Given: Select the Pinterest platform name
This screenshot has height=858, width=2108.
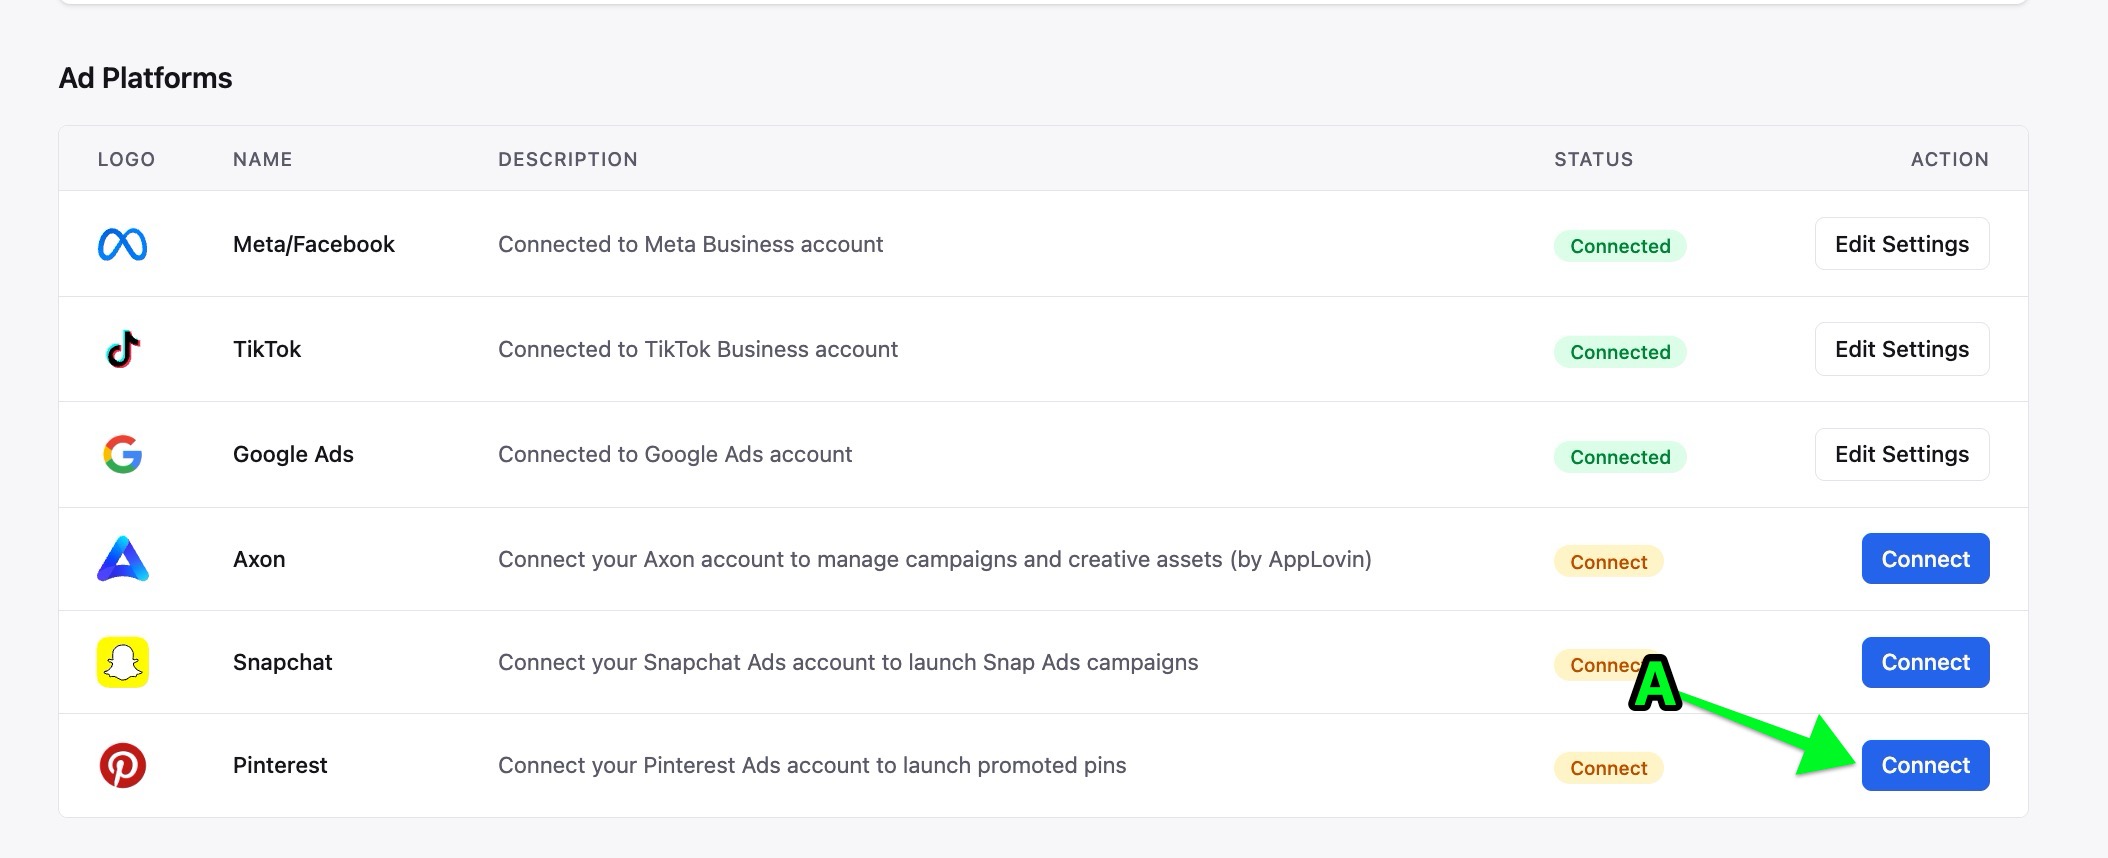Looking at the screenshot, I should click(280, 765).
